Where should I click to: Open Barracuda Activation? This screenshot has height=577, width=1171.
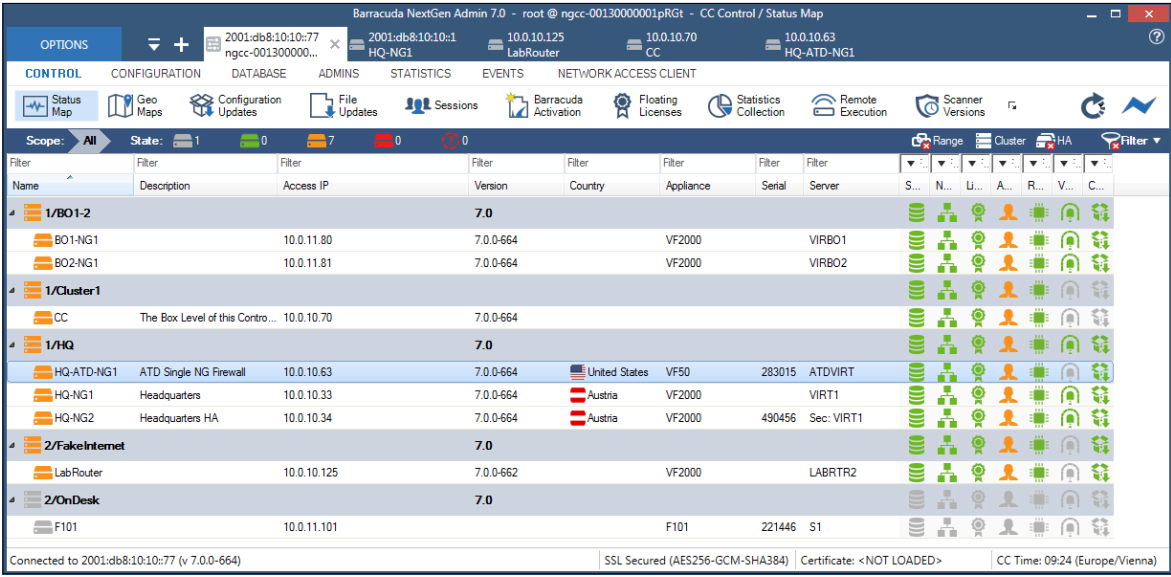544,105
